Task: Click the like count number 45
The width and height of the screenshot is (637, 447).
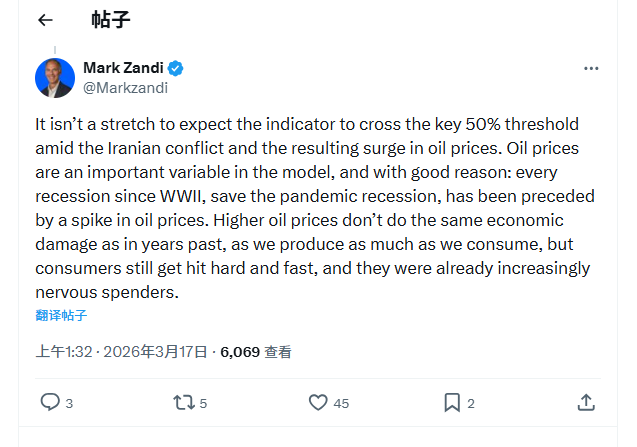Action: (x=341, y=403)
